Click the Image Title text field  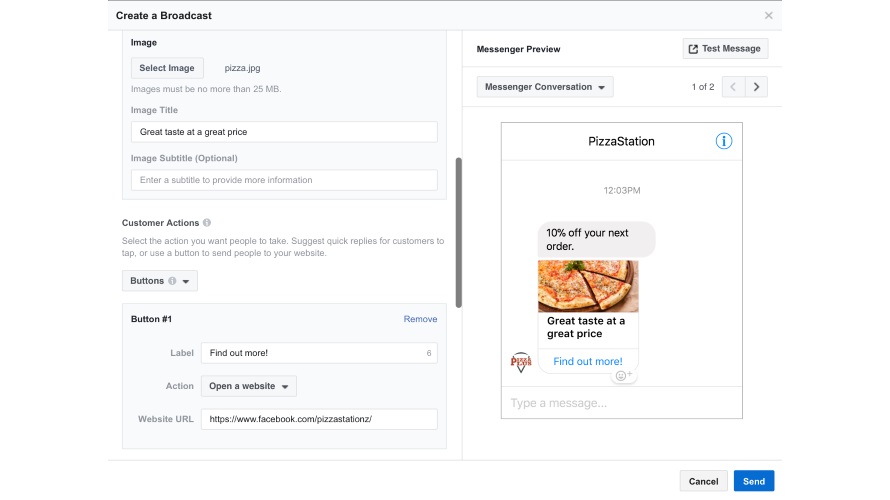tap(284, 132)
